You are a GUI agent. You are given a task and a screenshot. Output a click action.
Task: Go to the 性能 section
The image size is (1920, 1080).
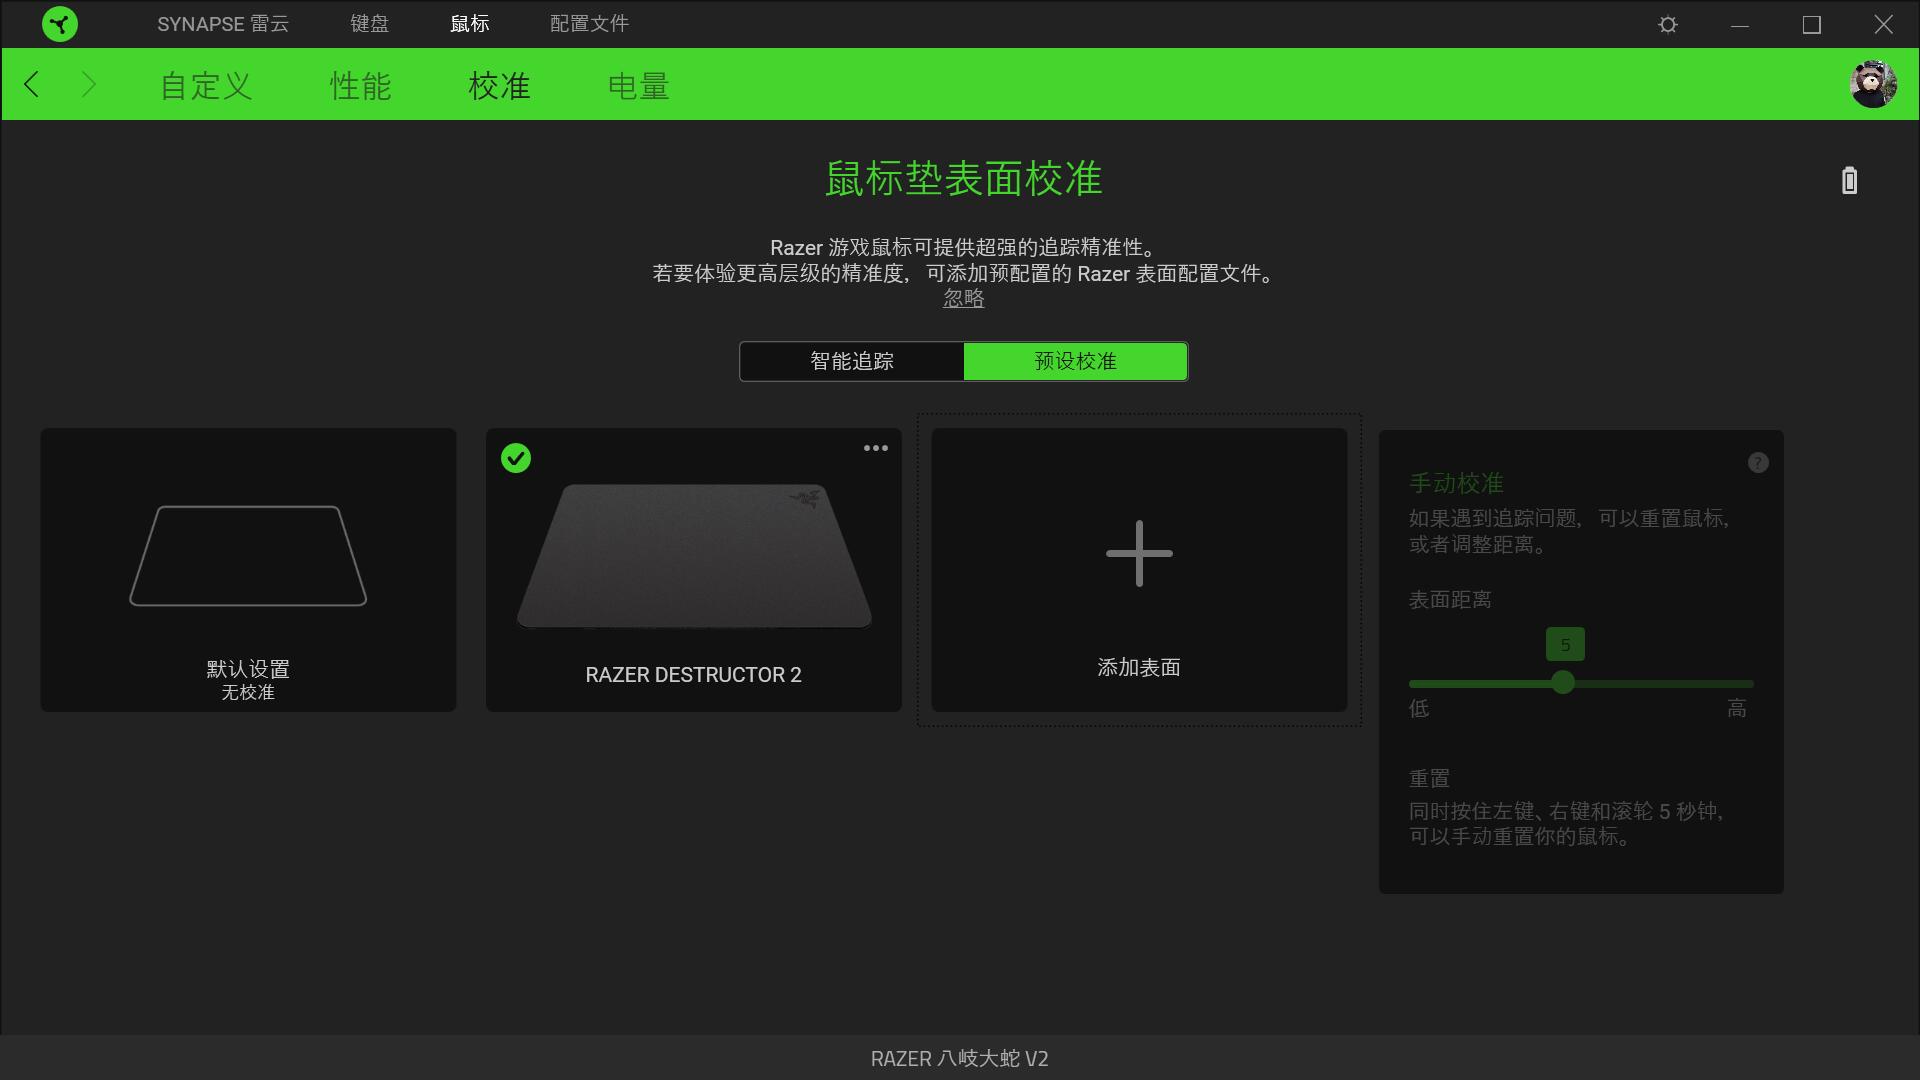[361, 87]
